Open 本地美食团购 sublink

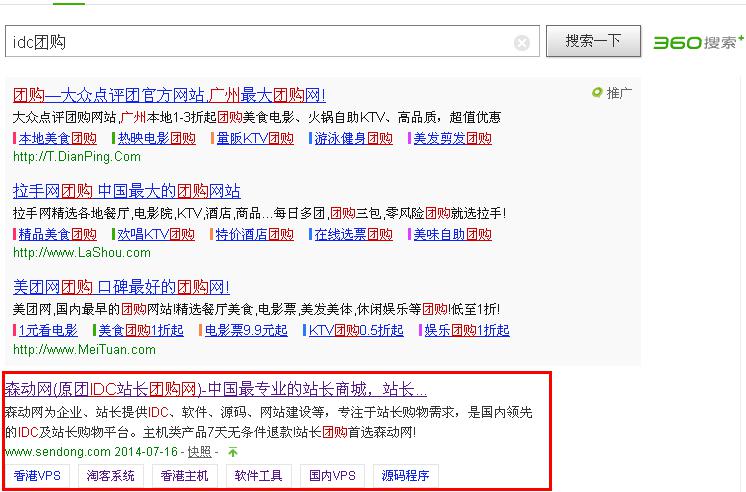(x=58, y=138)
